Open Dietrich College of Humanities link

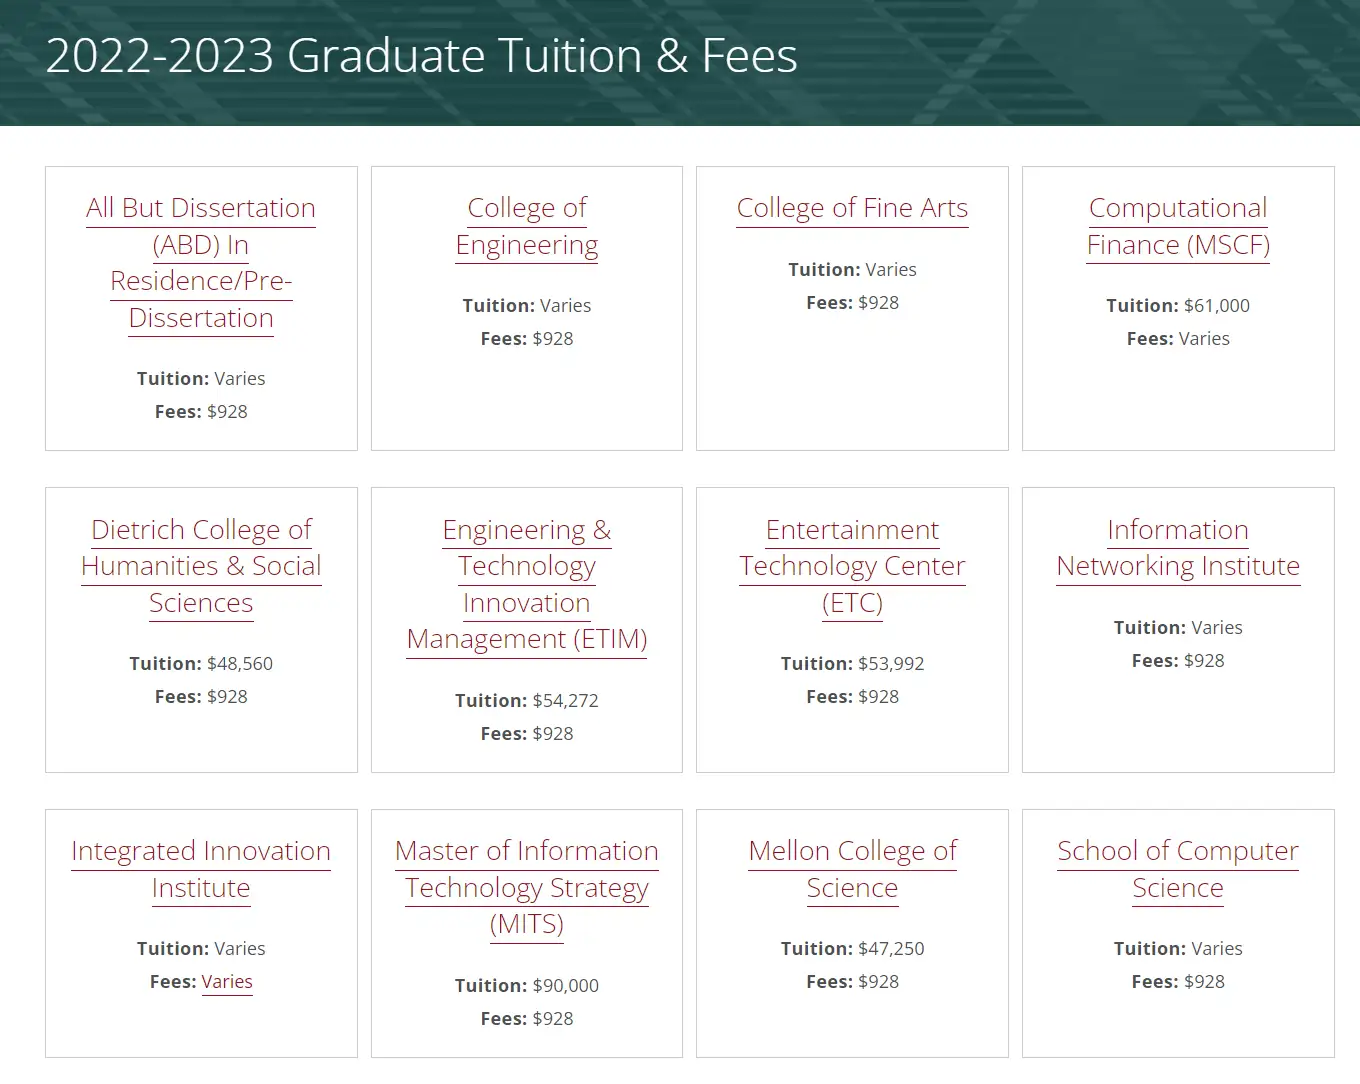[x=201, y=530]
